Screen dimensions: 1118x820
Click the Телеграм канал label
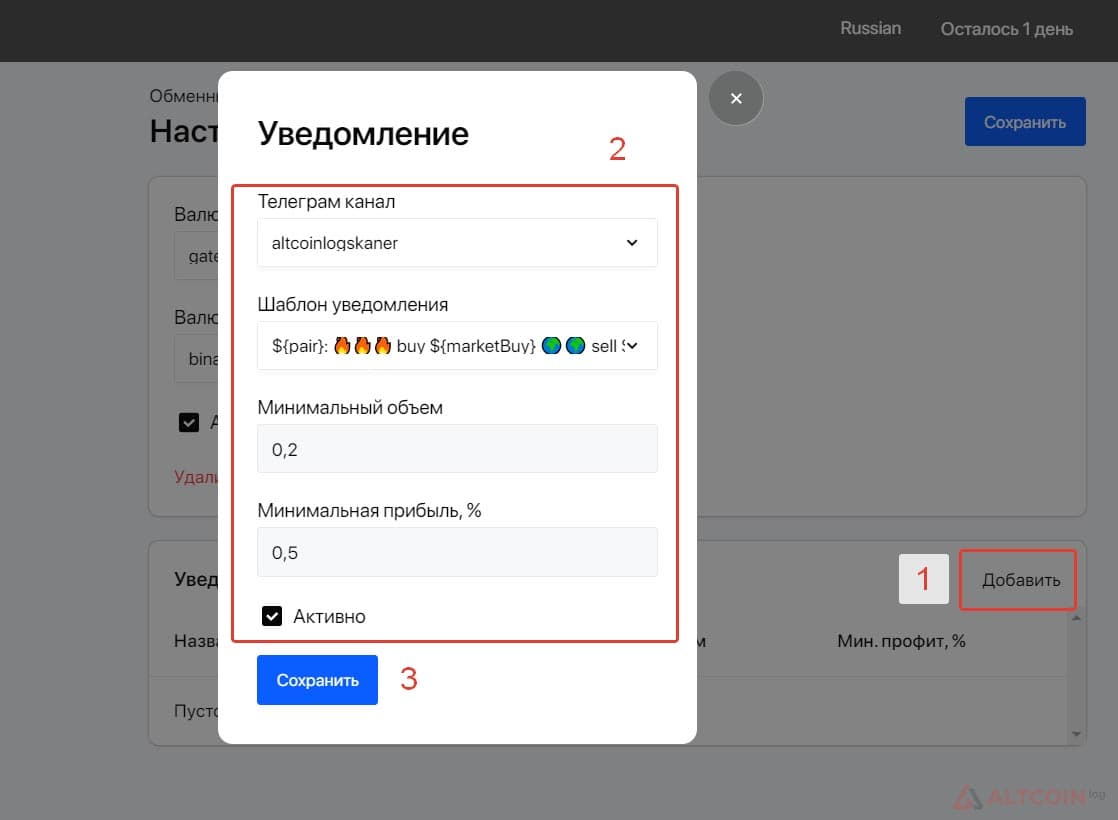pyautogui.click(x=326, y=202)
